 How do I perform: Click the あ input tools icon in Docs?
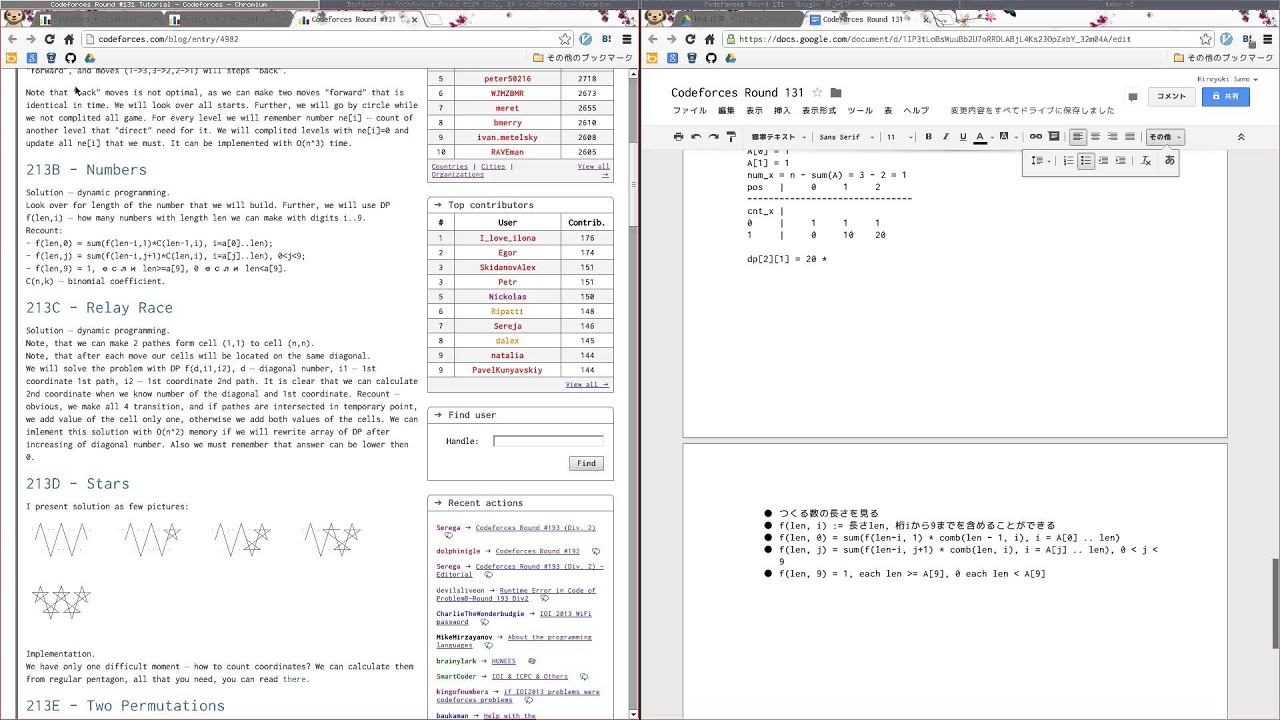coord(1169,161)
